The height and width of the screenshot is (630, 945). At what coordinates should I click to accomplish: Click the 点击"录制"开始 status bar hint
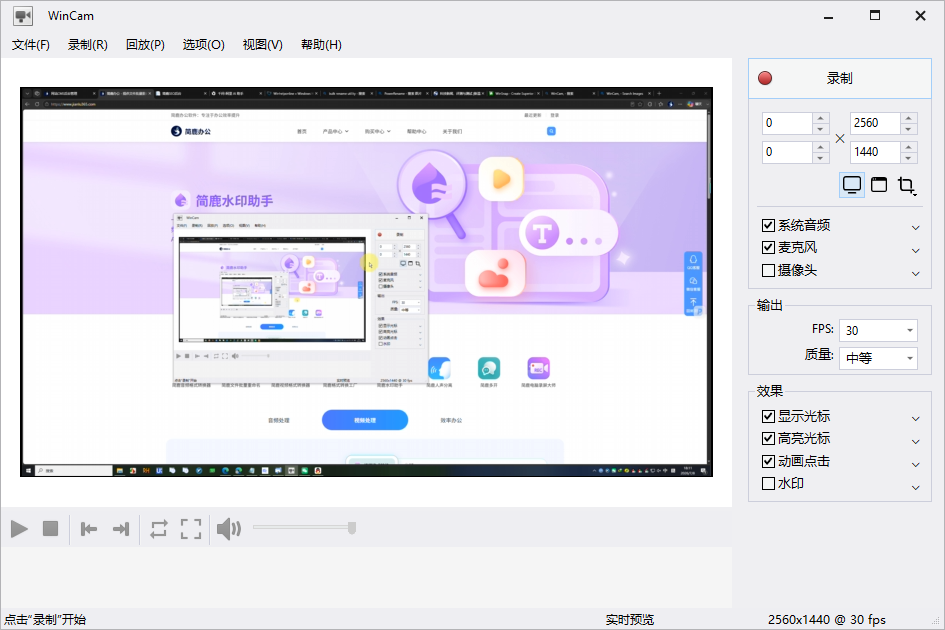(45, 620)
